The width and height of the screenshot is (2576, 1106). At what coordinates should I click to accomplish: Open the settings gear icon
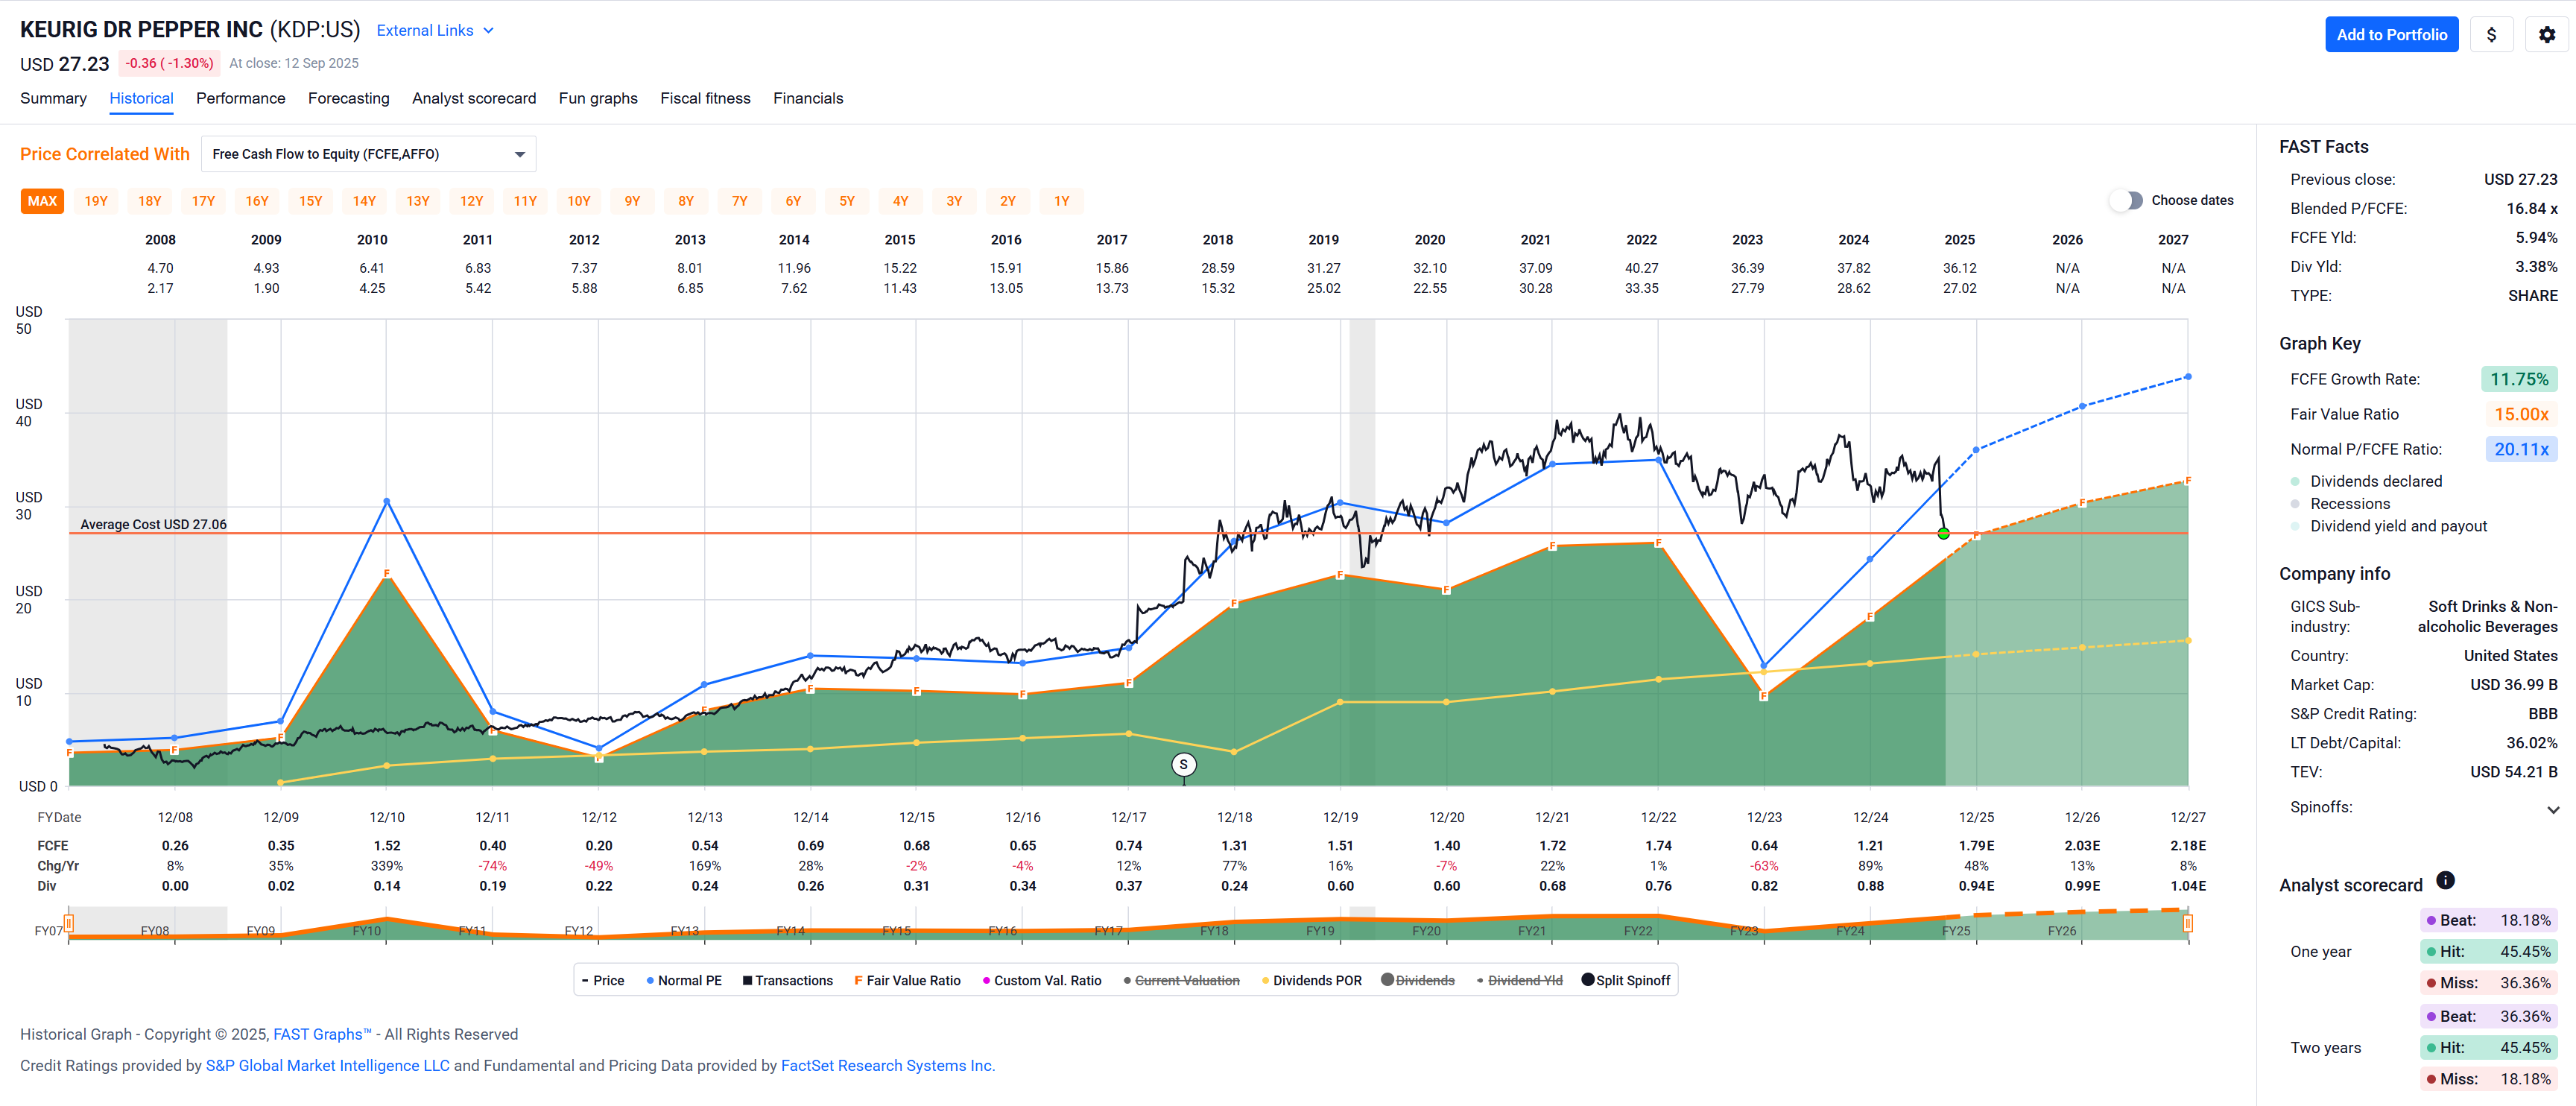coord(2546,35)
